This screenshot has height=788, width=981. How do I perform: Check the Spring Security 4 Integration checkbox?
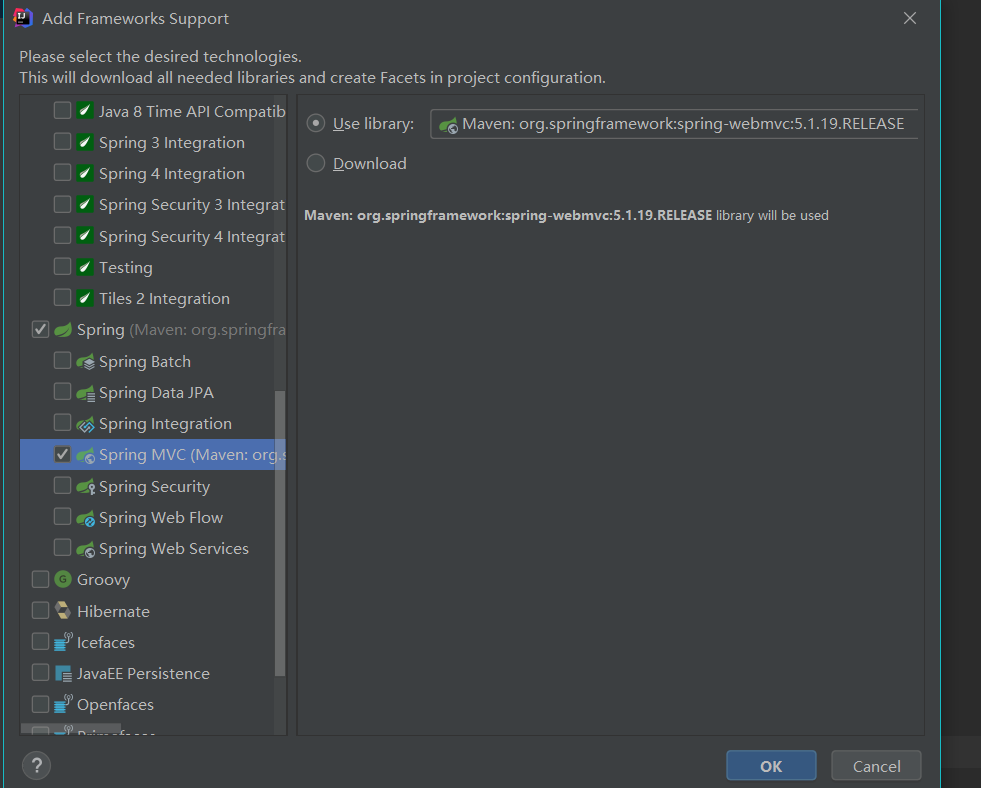(62, 235)
